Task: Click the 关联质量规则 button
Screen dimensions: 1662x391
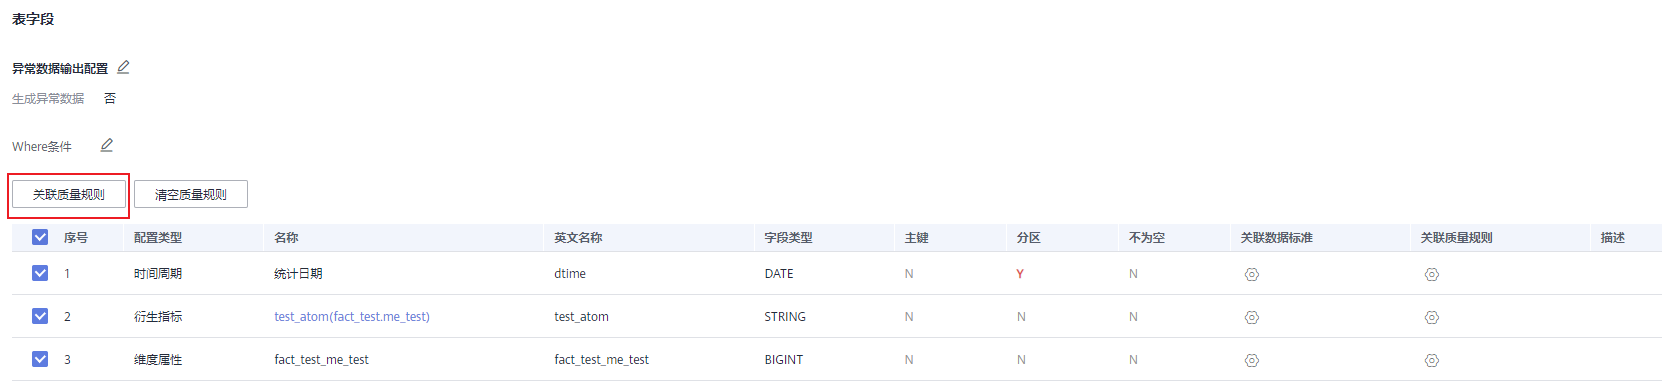Action: tap(69, 194)
